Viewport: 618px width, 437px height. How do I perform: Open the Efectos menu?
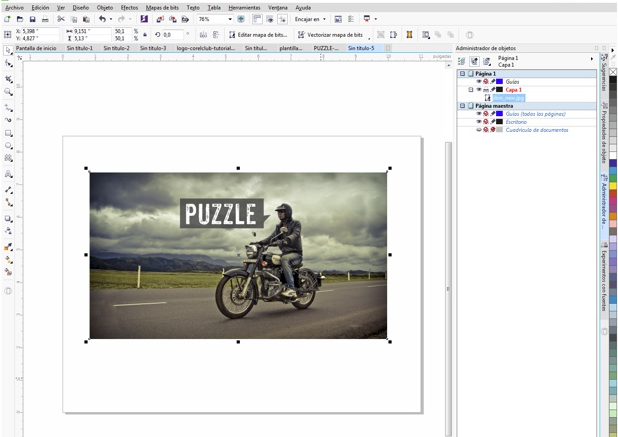click(130, 7)
